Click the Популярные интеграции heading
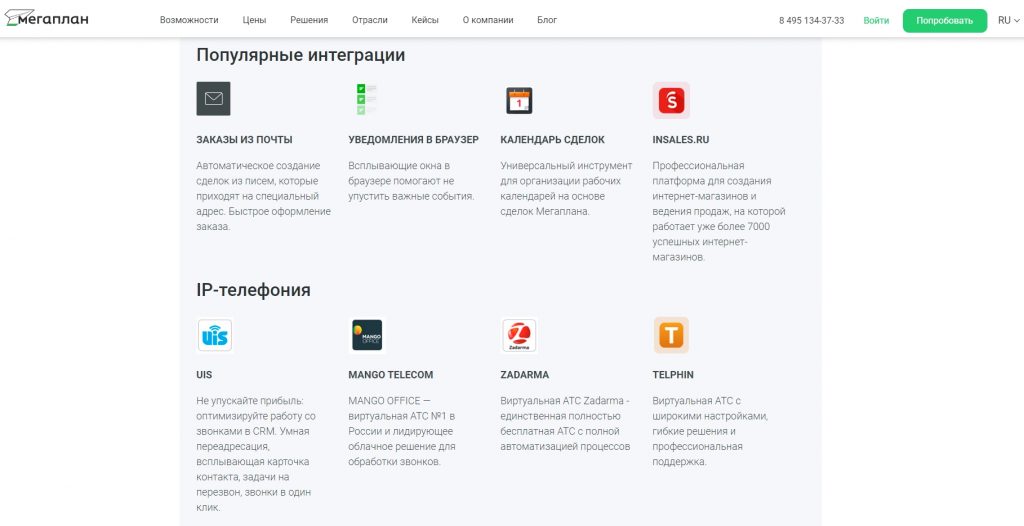This screenshot has height=526, width=1024. coord(300,56)
